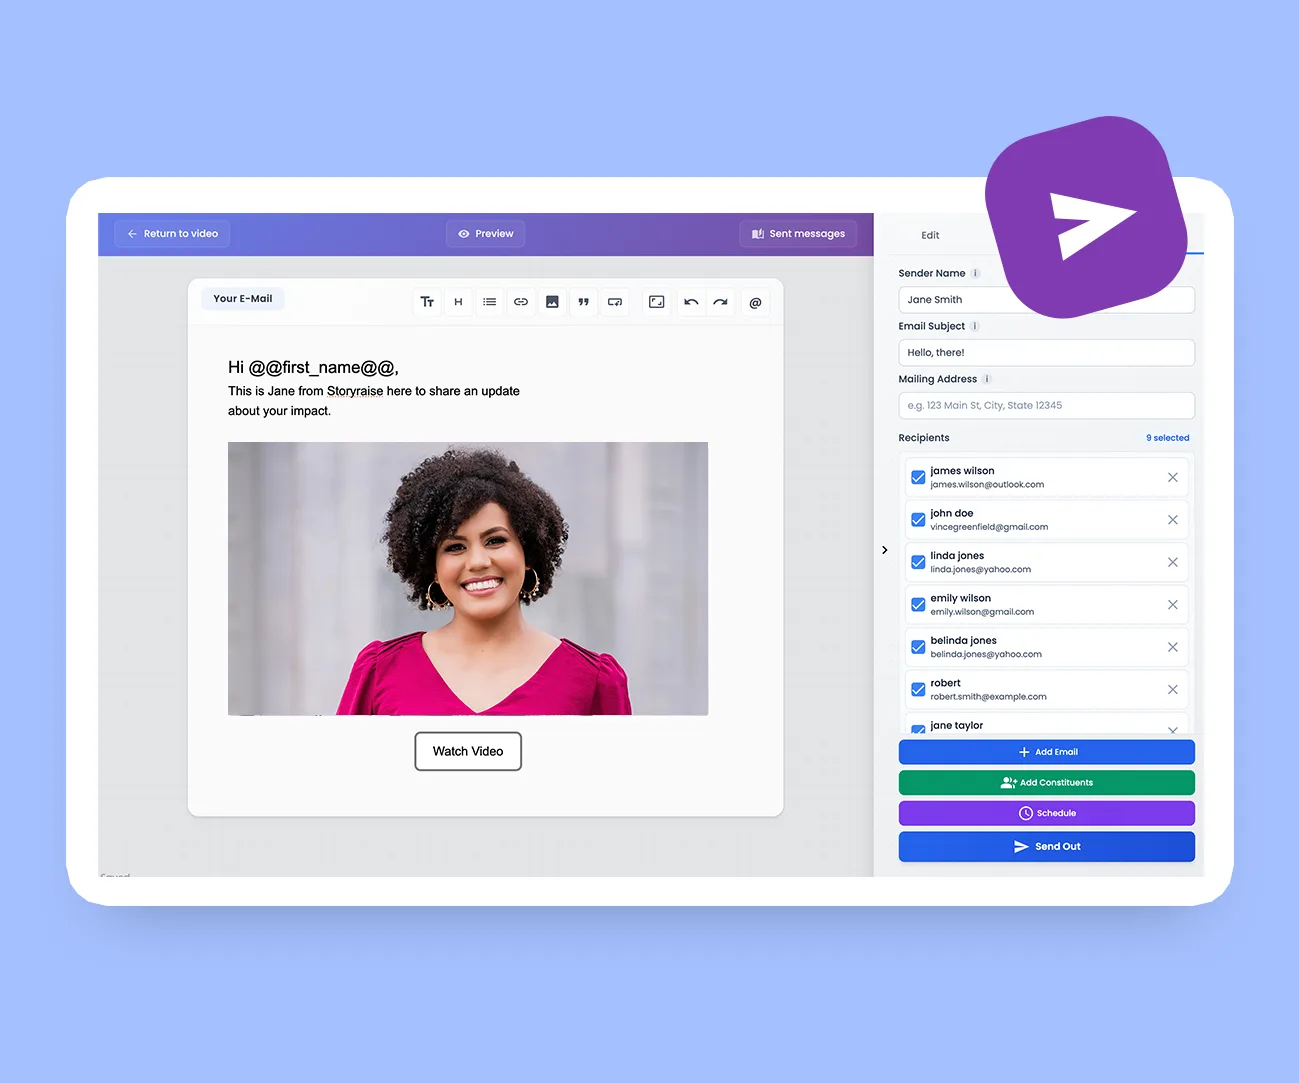Uncheck robert recipient
This screenshot has height=1083, width=1299.
point(918,690)
